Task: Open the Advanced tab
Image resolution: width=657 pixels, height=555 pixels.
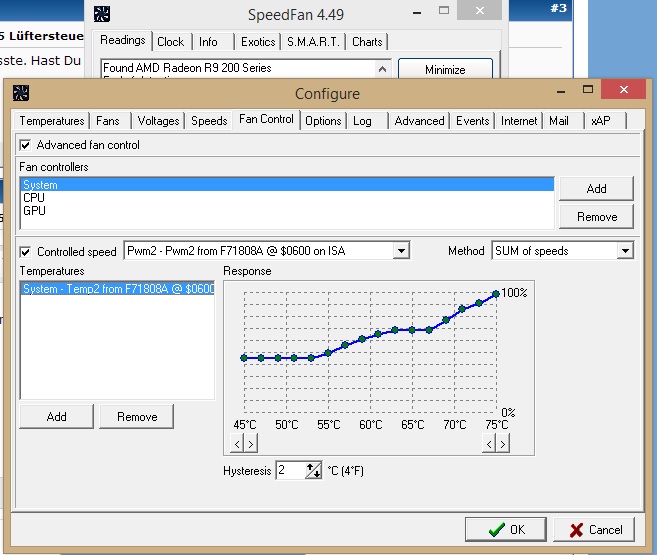Action: click(419, 121)
